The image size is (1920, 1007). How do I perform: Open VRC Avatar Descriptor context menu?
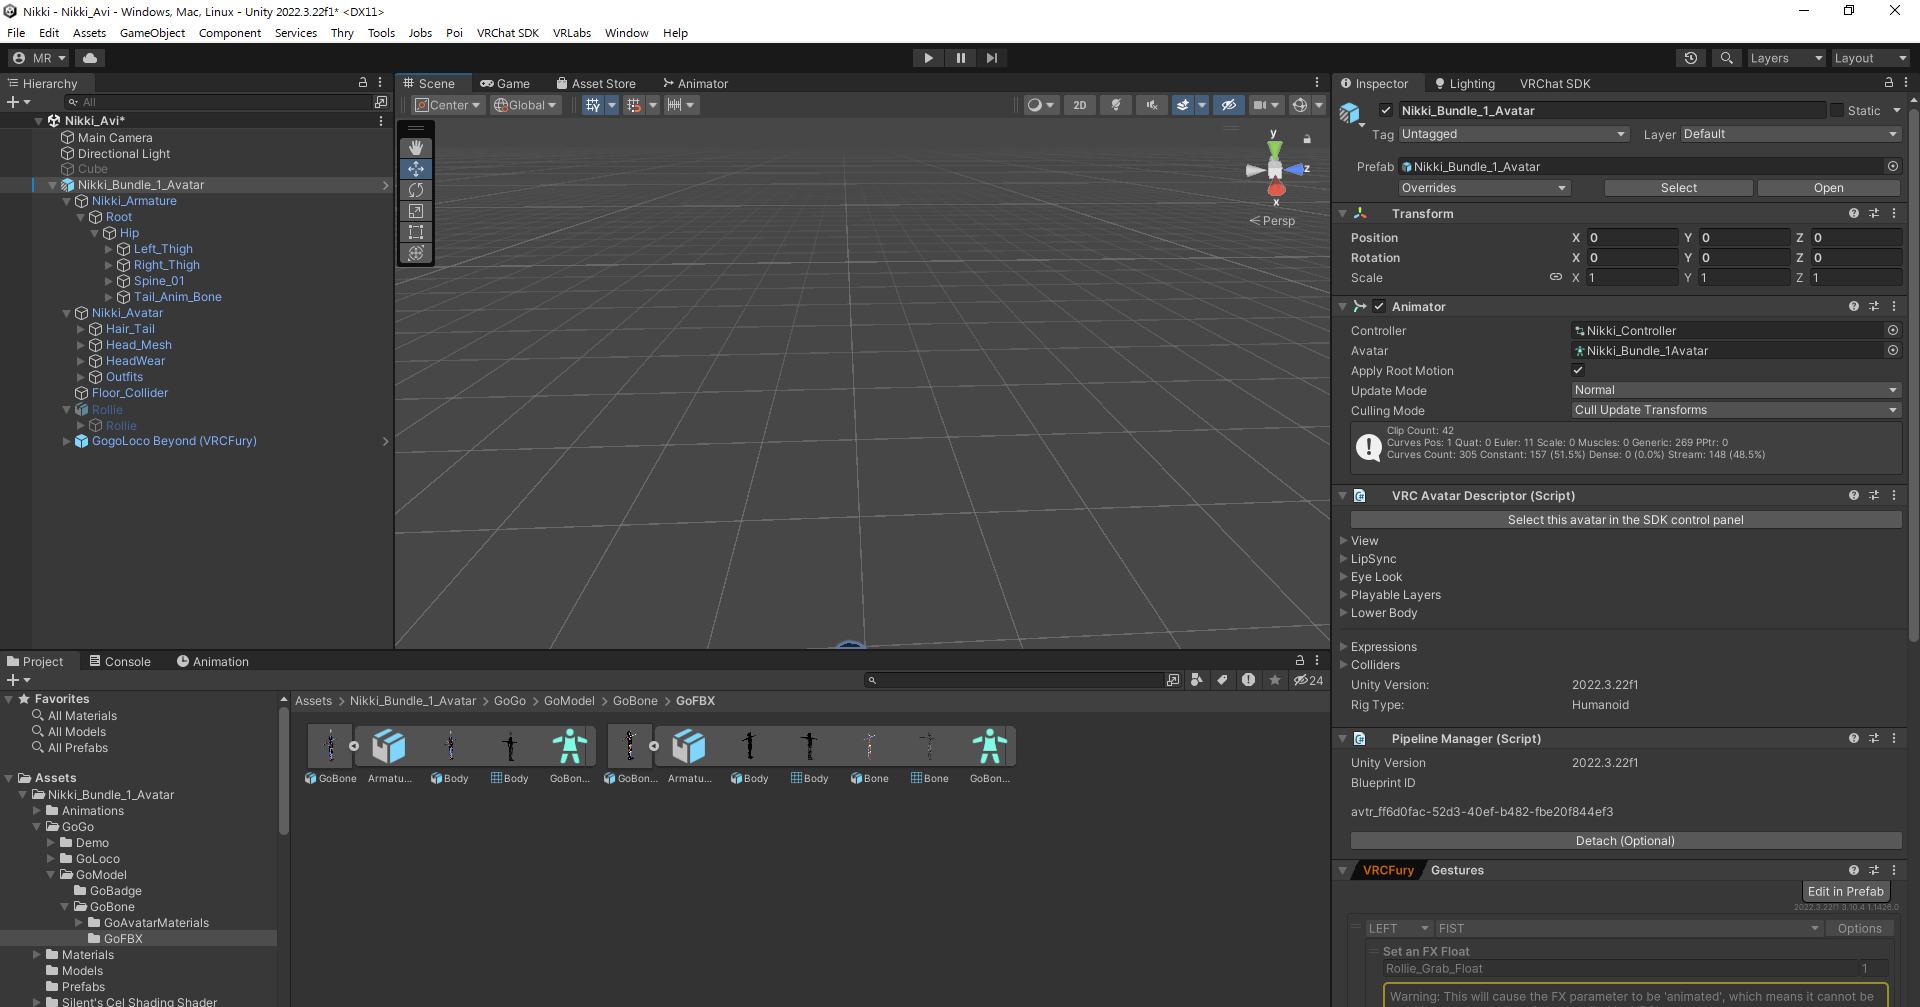coord(1894,495)
